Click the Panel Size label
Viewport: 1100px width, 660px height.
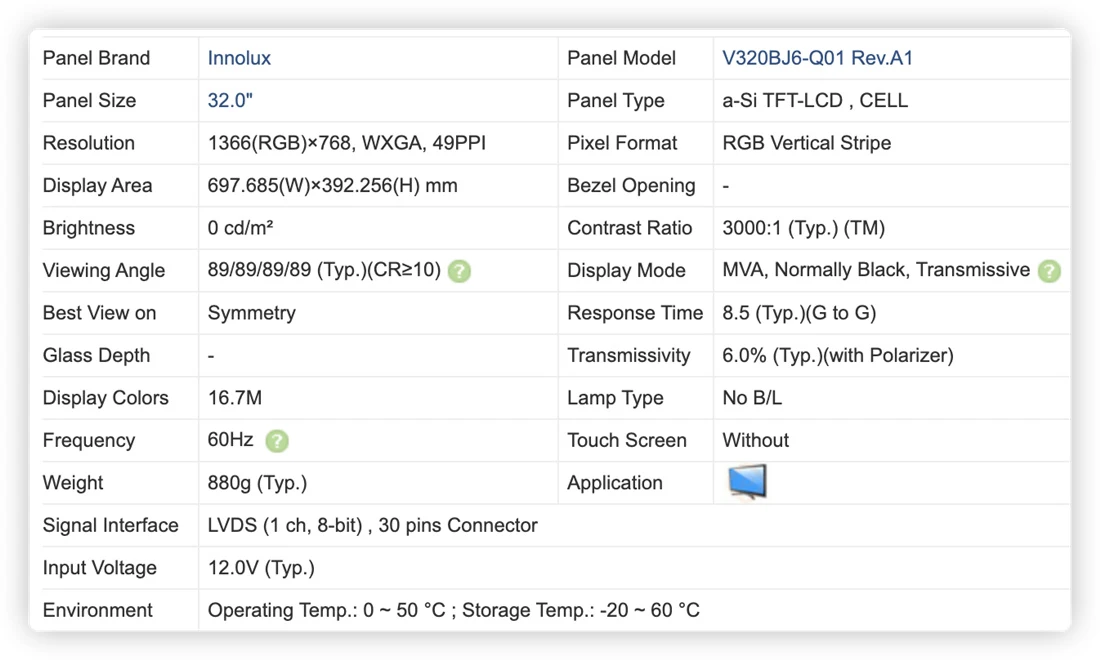click(89, 100)
